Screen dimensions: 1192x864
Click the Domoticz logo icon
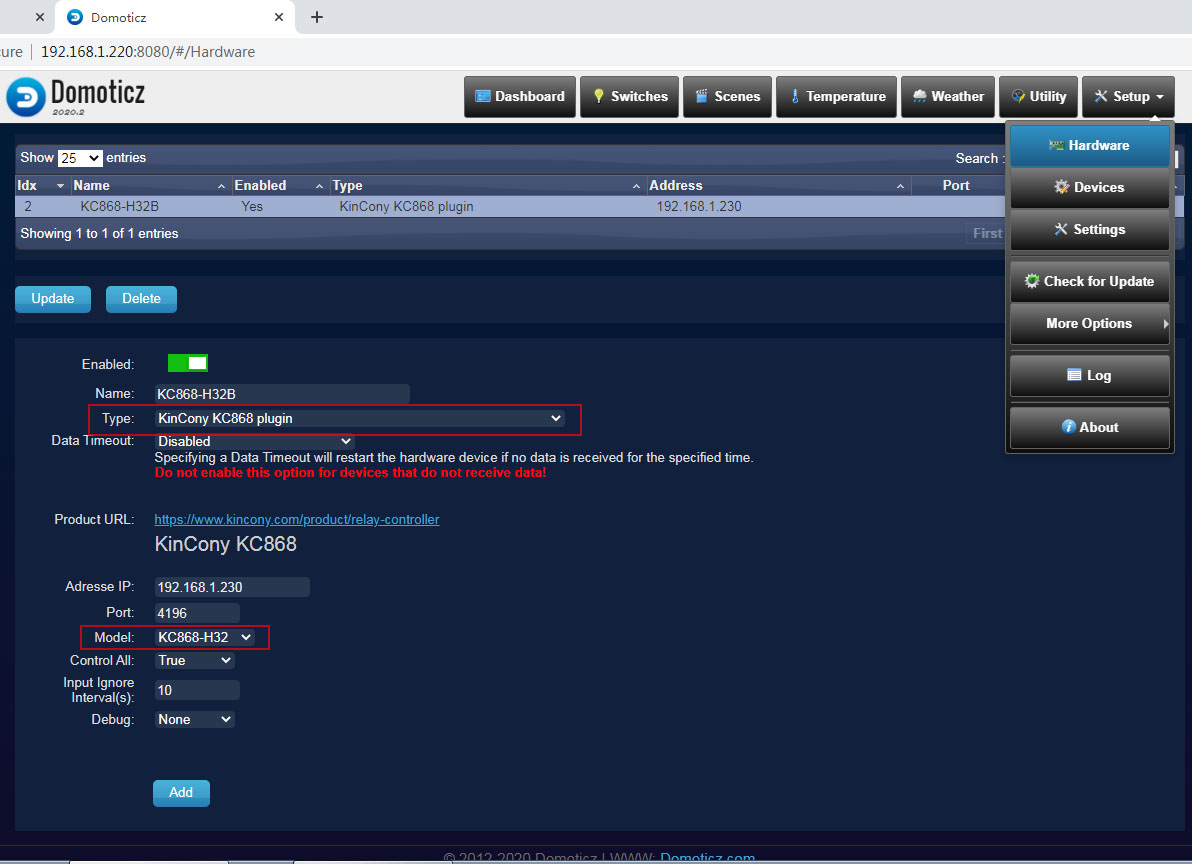pyautogui.click(x=26, y=97)
